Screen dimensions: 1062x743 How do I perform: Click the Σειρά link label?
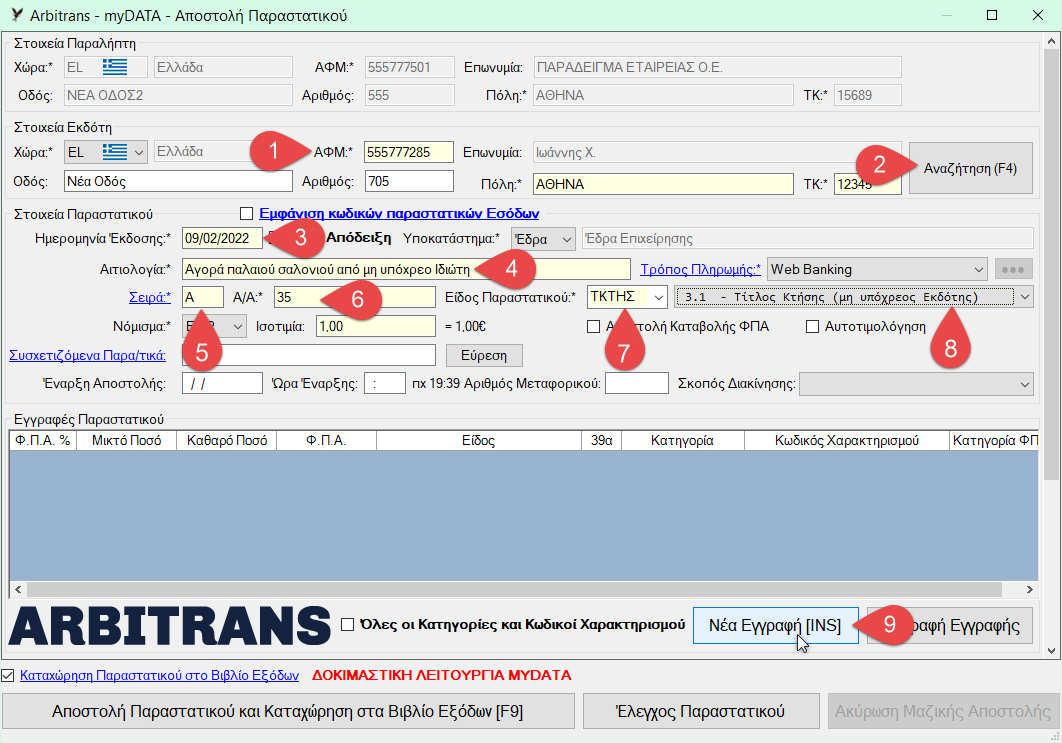[150, 297]
